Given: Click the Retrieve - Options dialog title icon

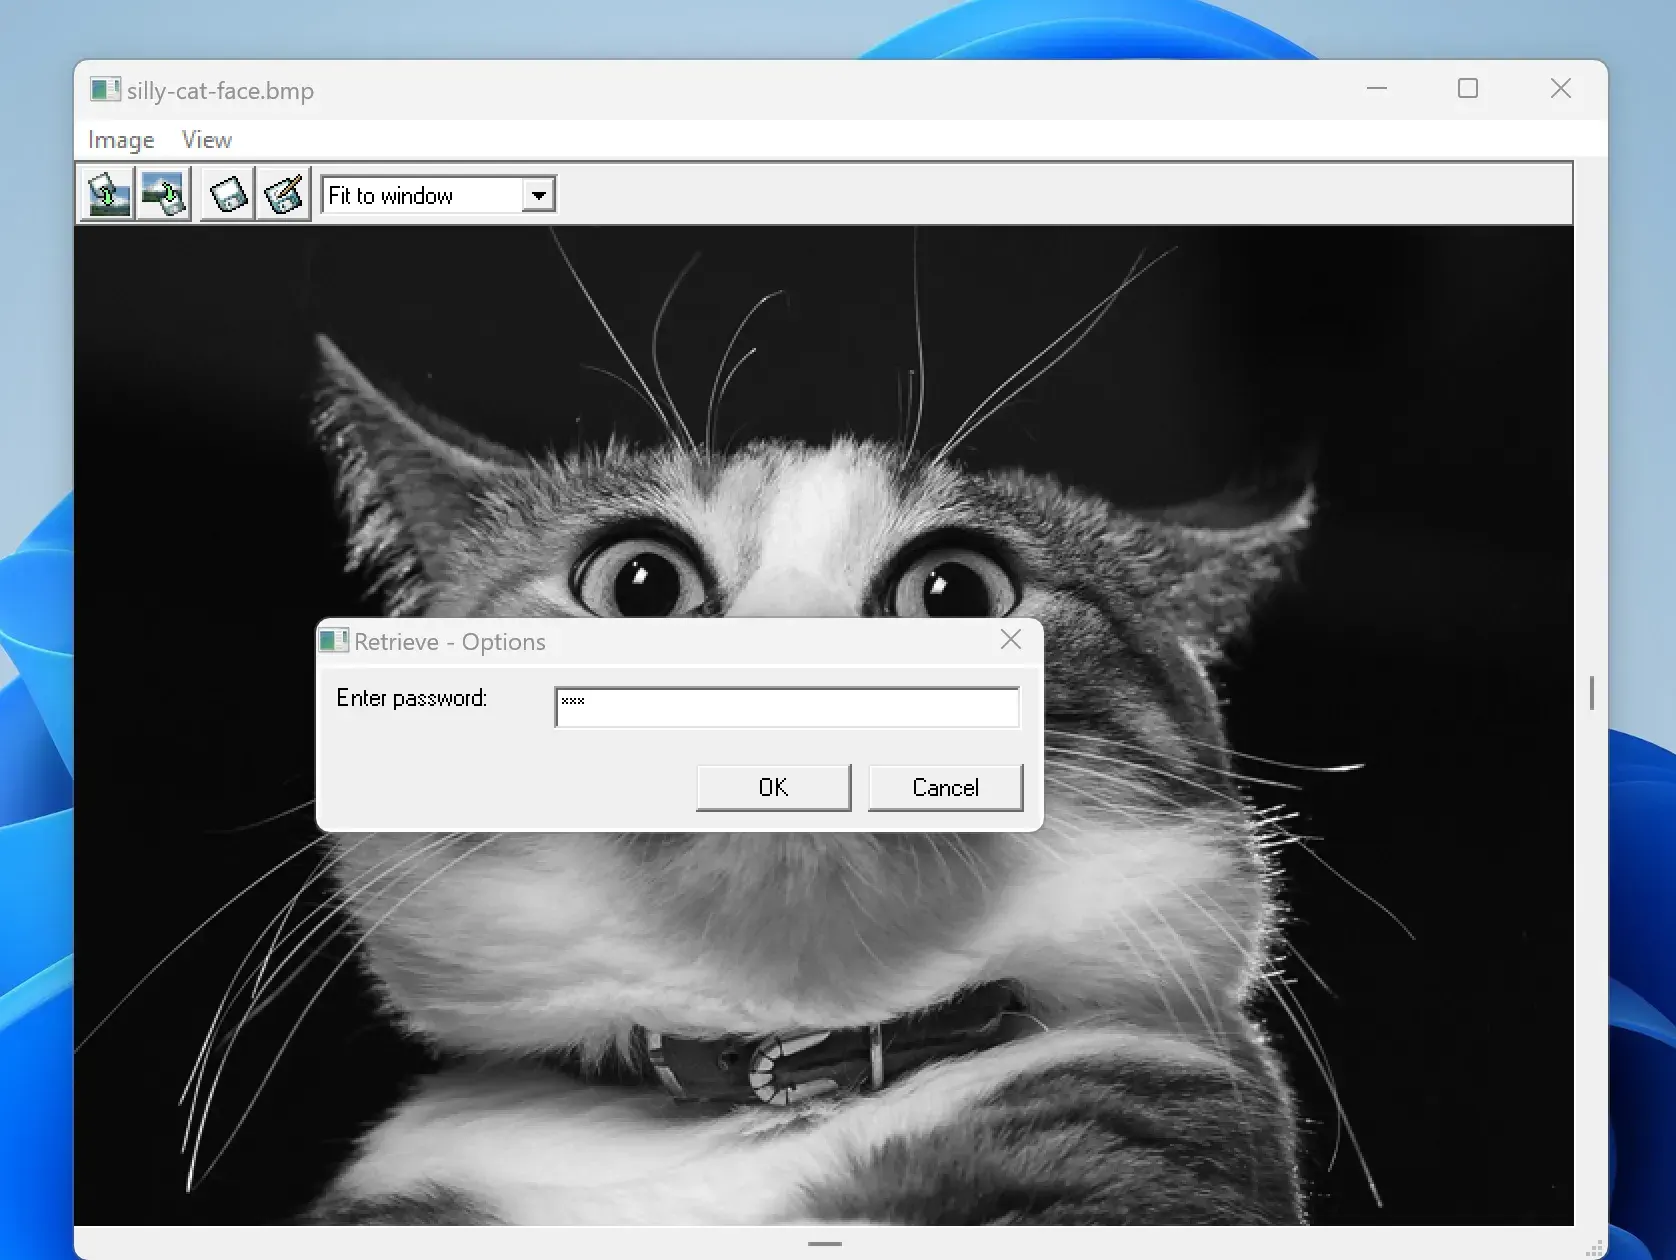Looking at the screenshot, I should pos(334,641).
